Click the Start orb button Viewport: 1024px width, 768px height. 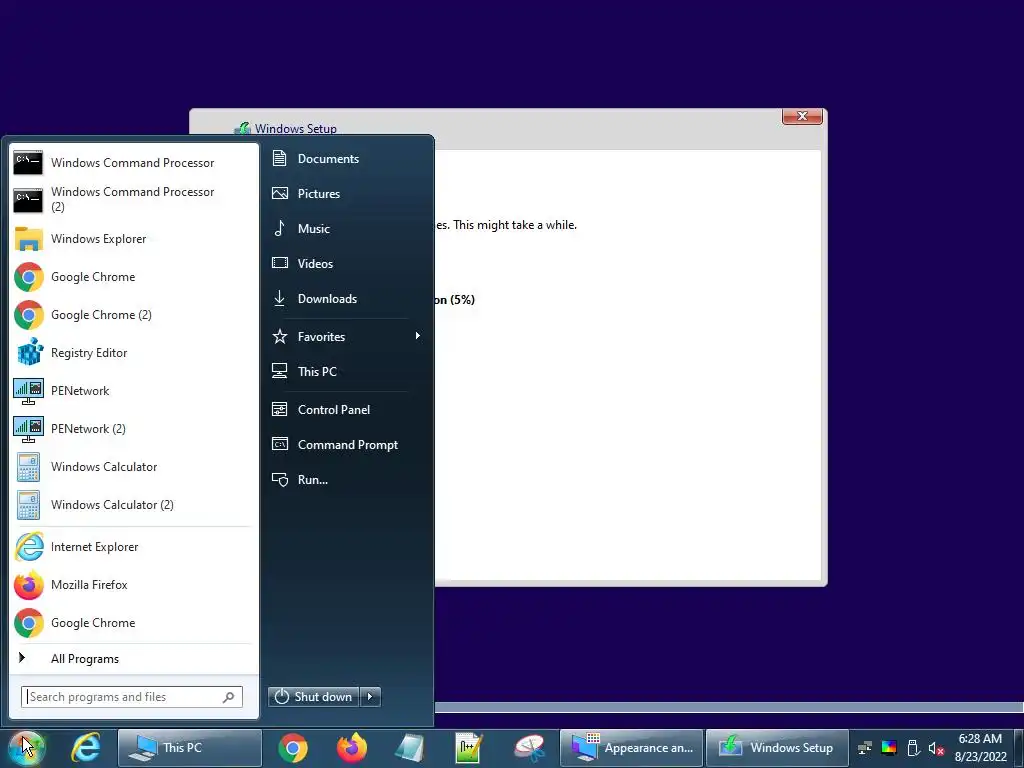(x=27, y=748)
